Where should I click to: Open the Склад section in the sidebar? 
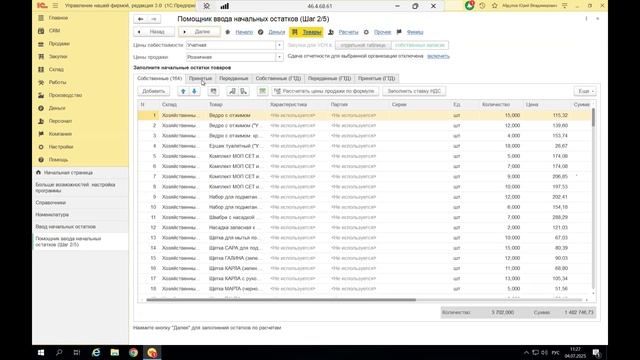56,70
